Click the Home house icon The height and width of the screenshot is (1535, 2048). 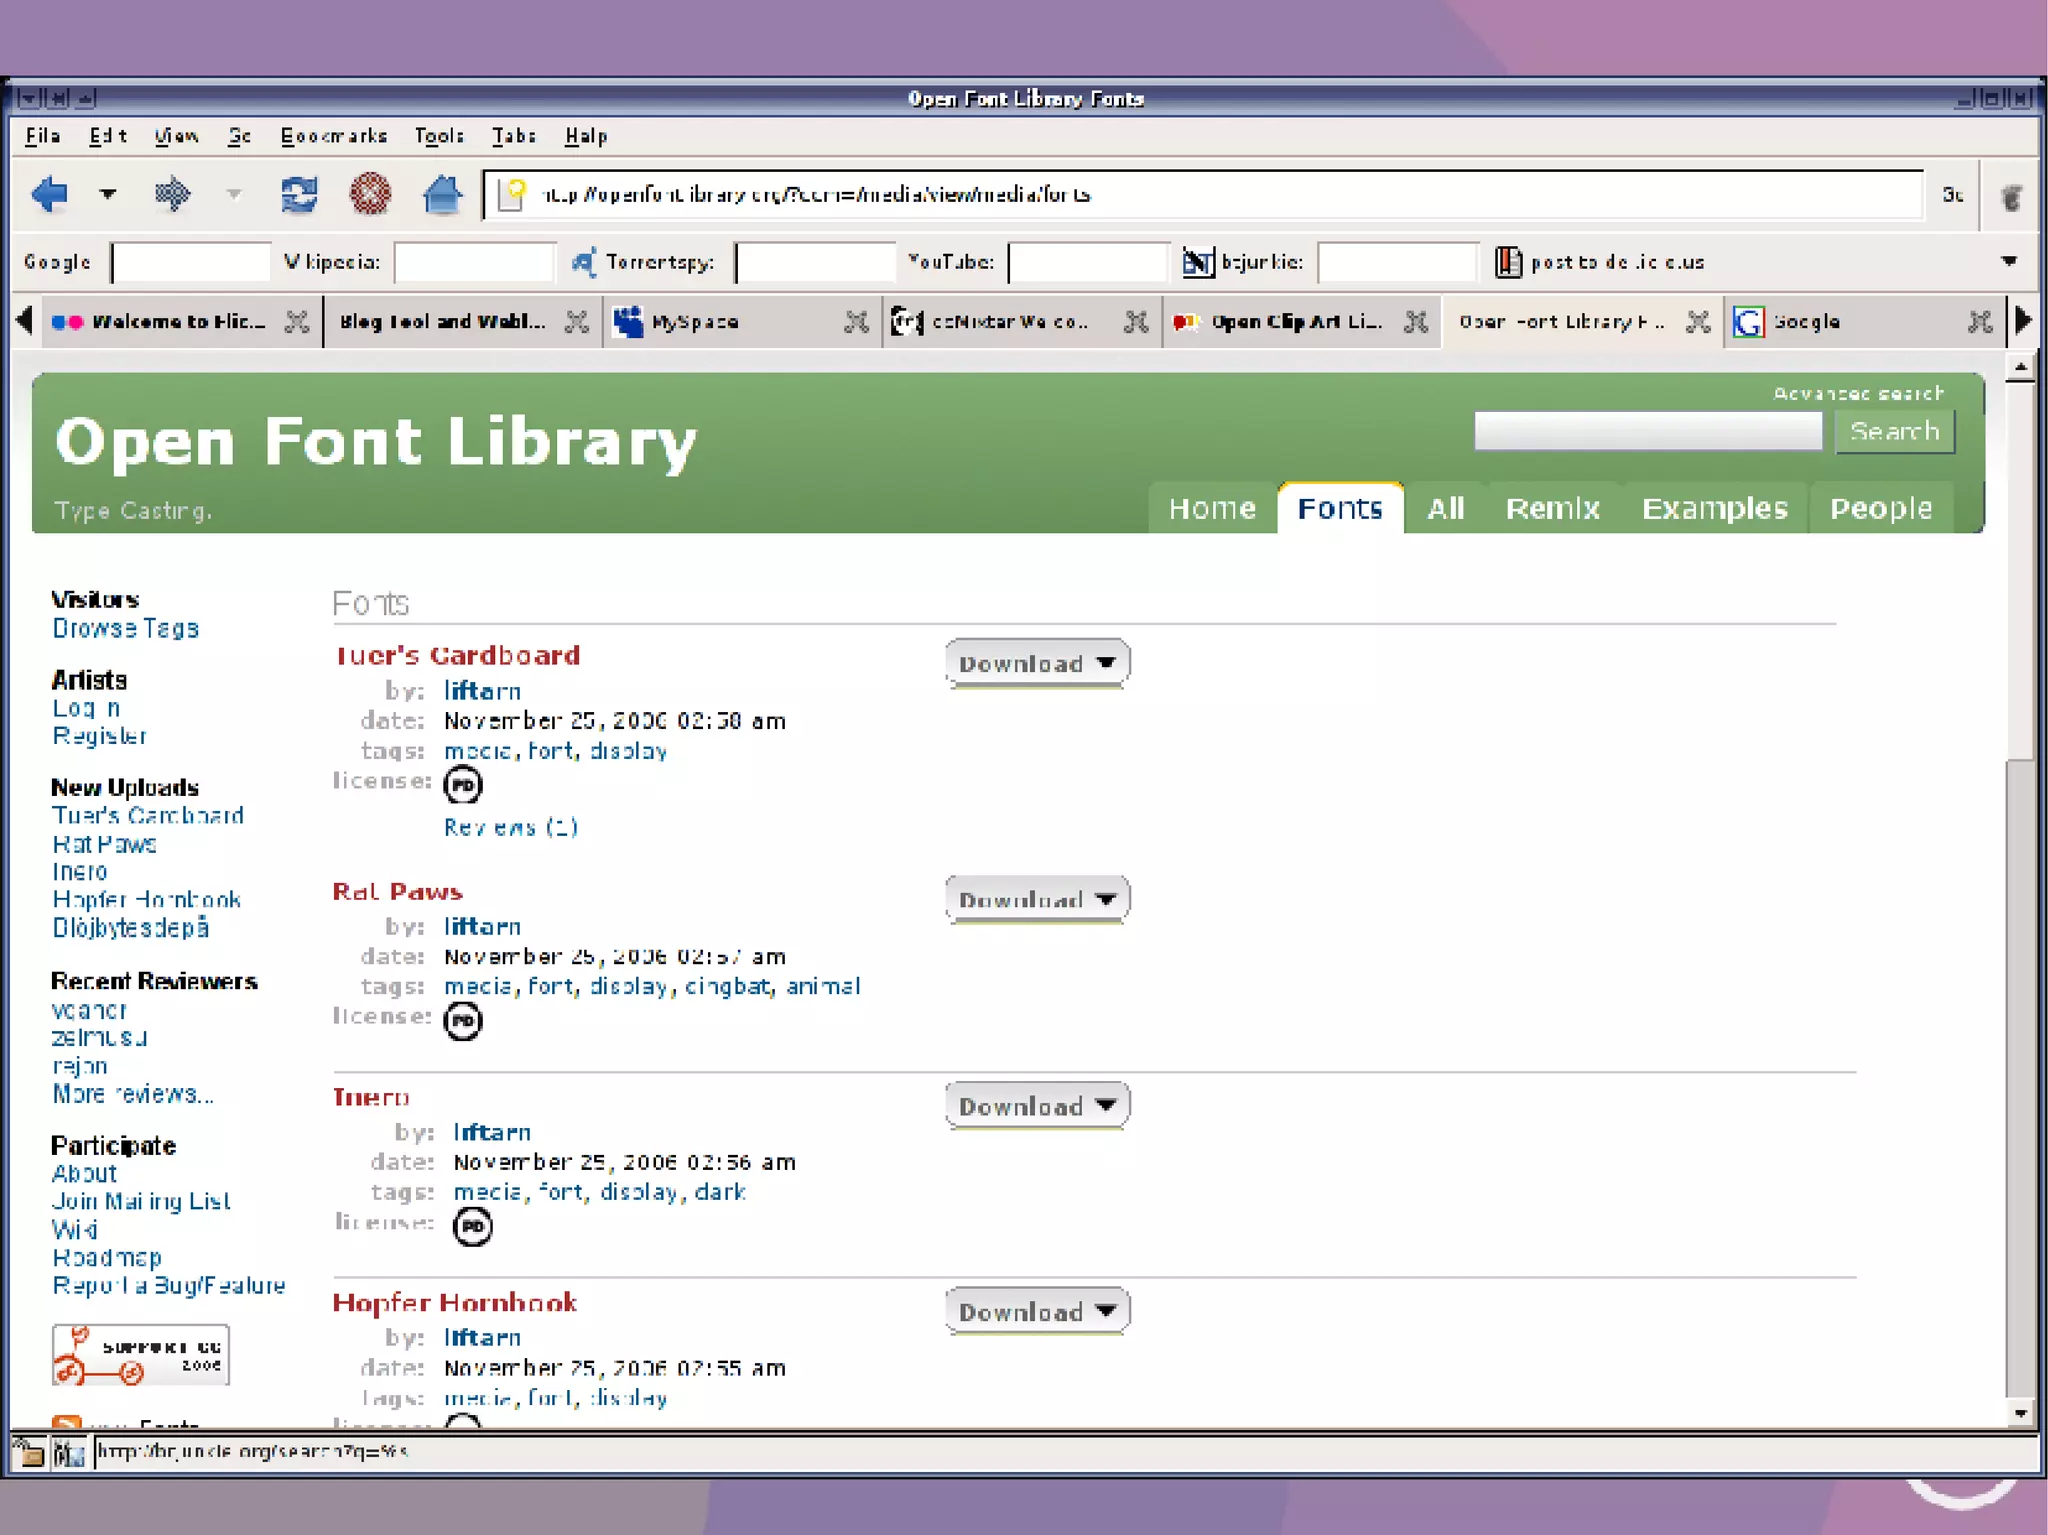pos(441,194)
